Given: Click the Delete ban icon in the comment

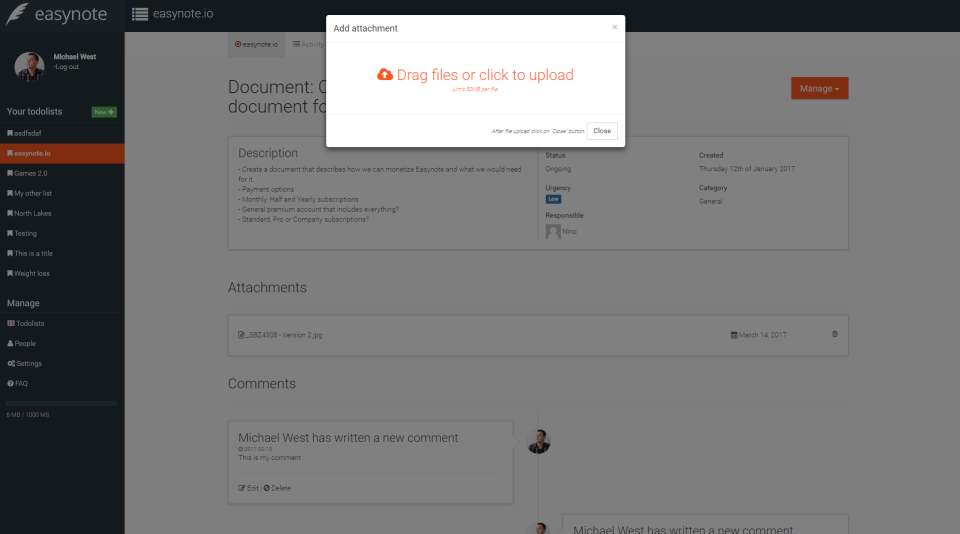Looking at the screenshot, I should click(267, 488).
